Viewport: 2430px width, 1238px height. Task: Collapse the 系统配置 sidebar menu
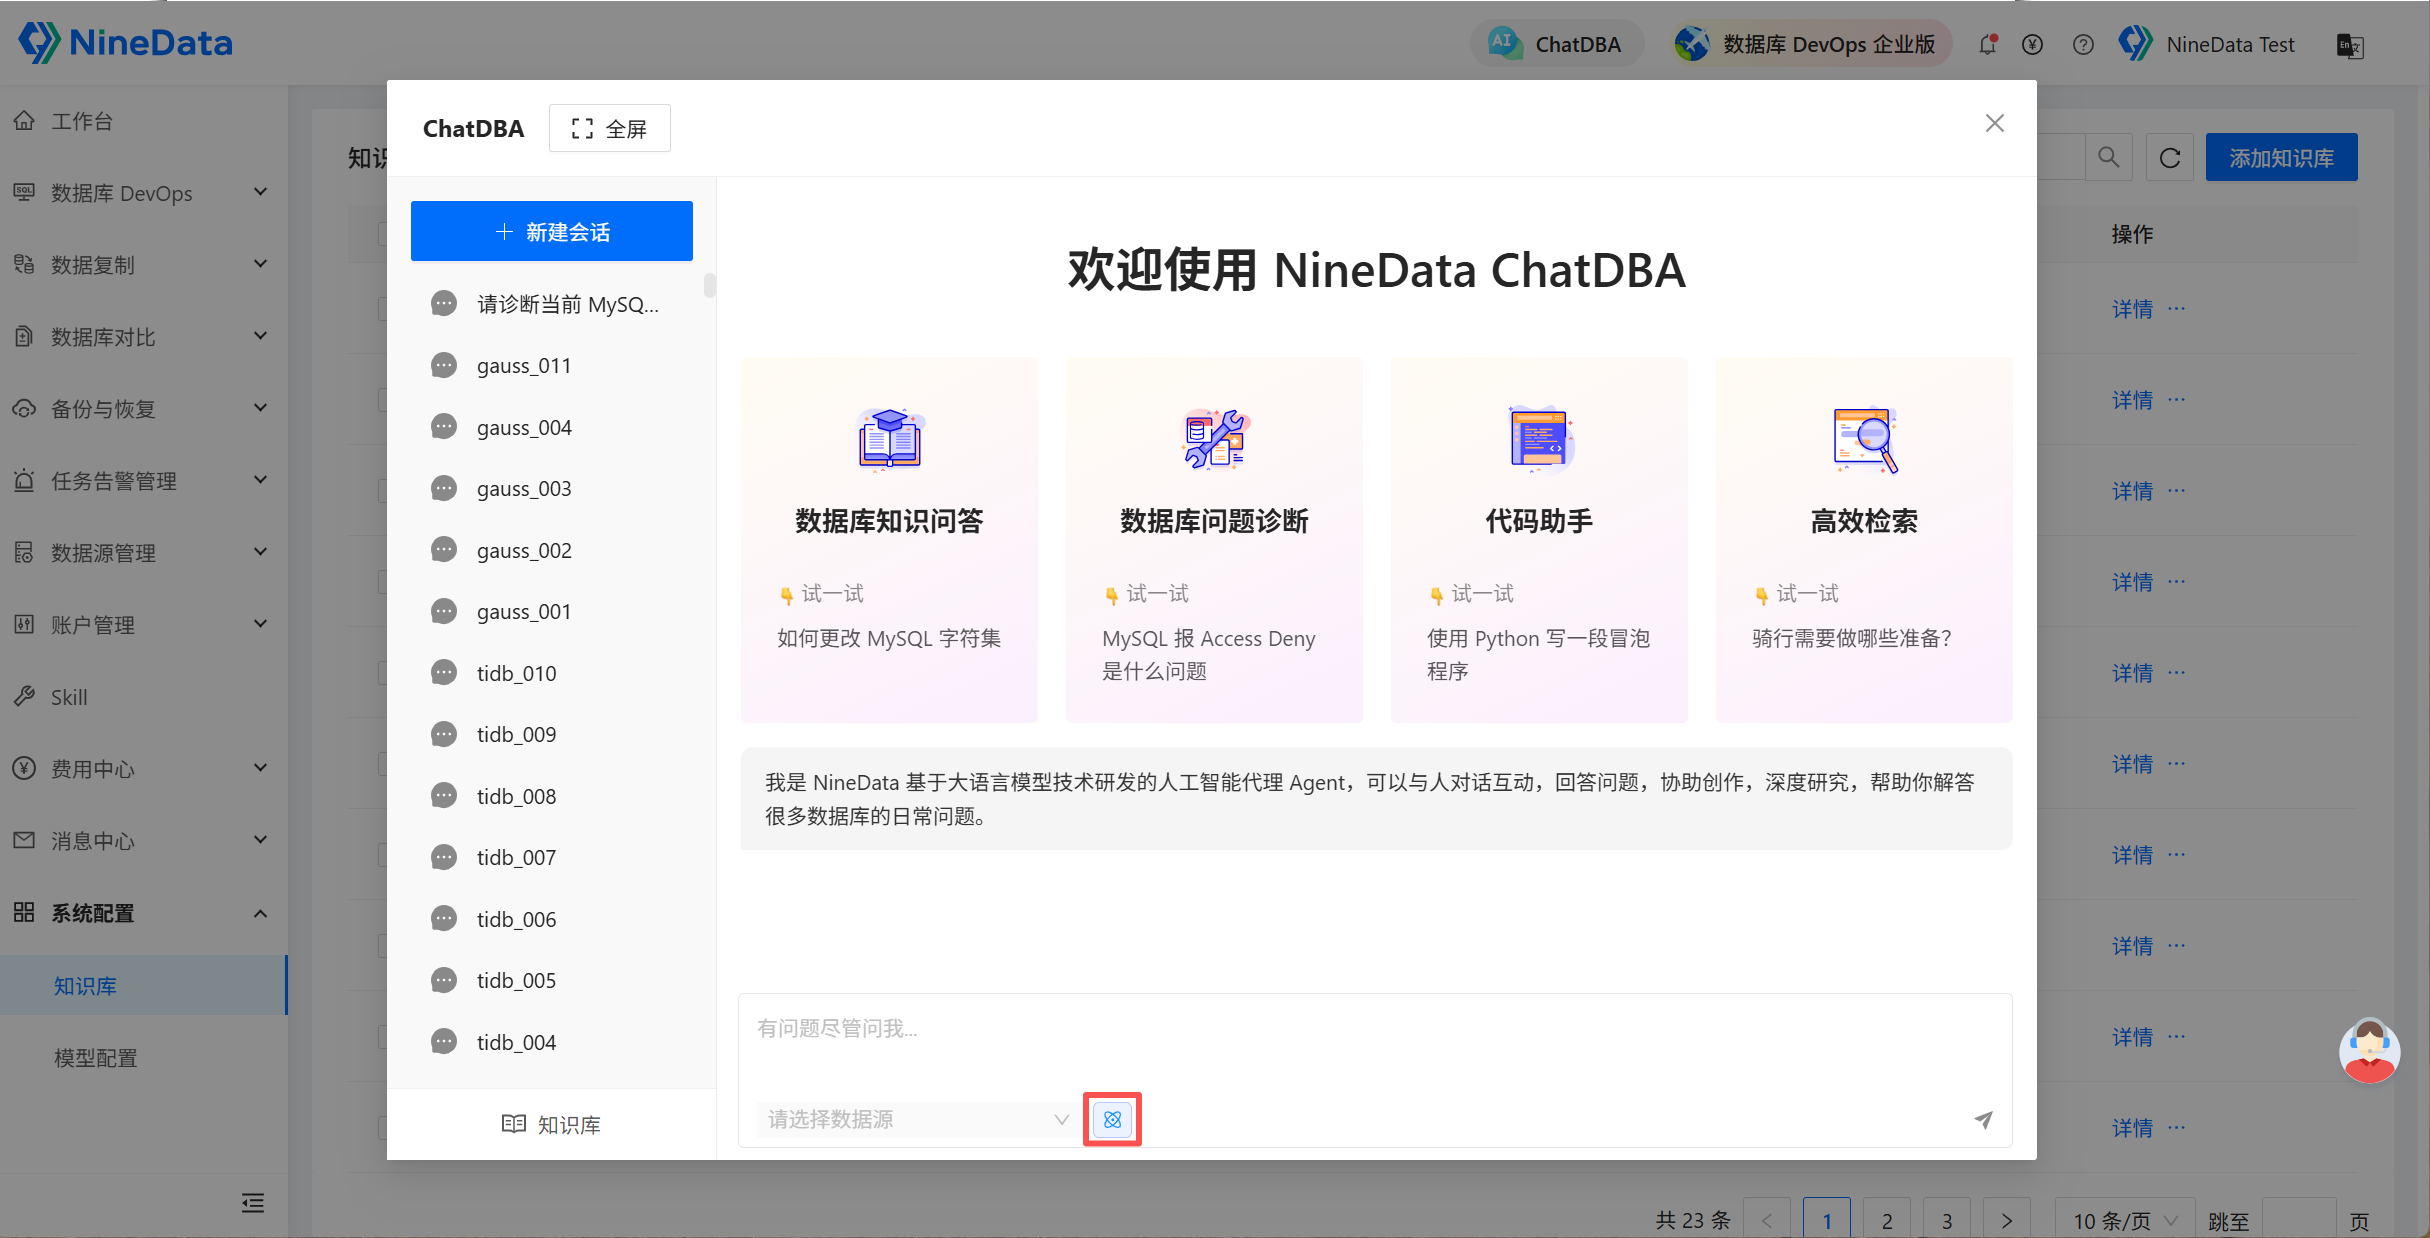144,913
